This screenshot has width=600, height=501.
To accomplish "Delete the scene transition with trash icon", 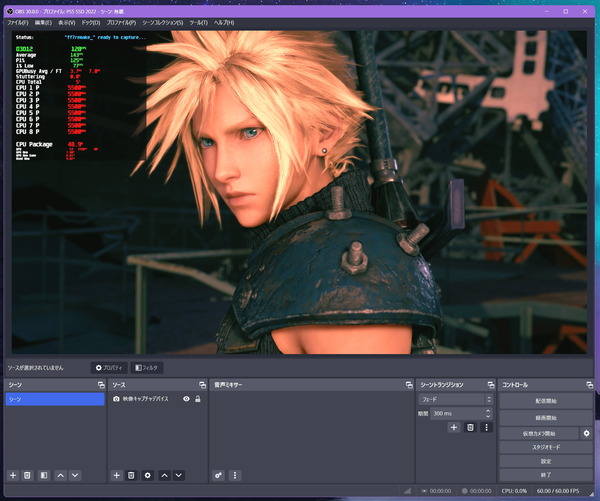I will [x=470, y=427].
